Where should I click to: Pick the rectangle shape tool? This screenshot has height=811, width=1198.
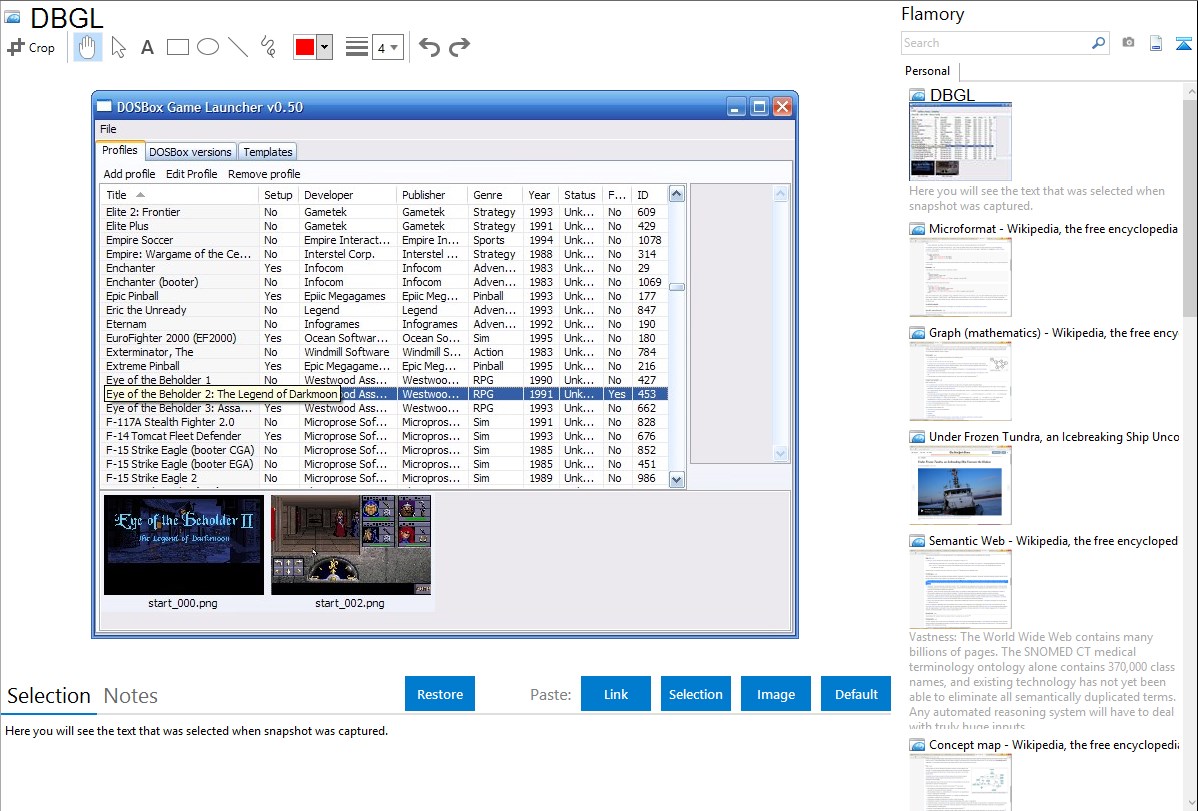coord(177,47)
